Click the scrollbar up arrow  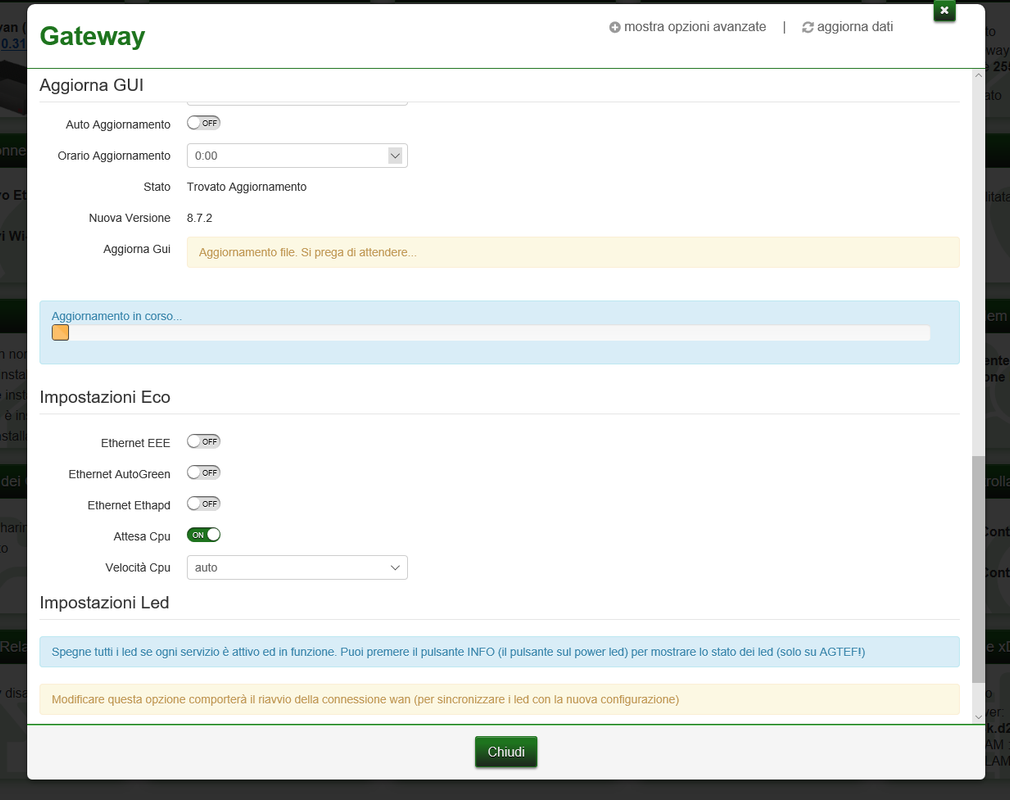(x=978, y=75)
